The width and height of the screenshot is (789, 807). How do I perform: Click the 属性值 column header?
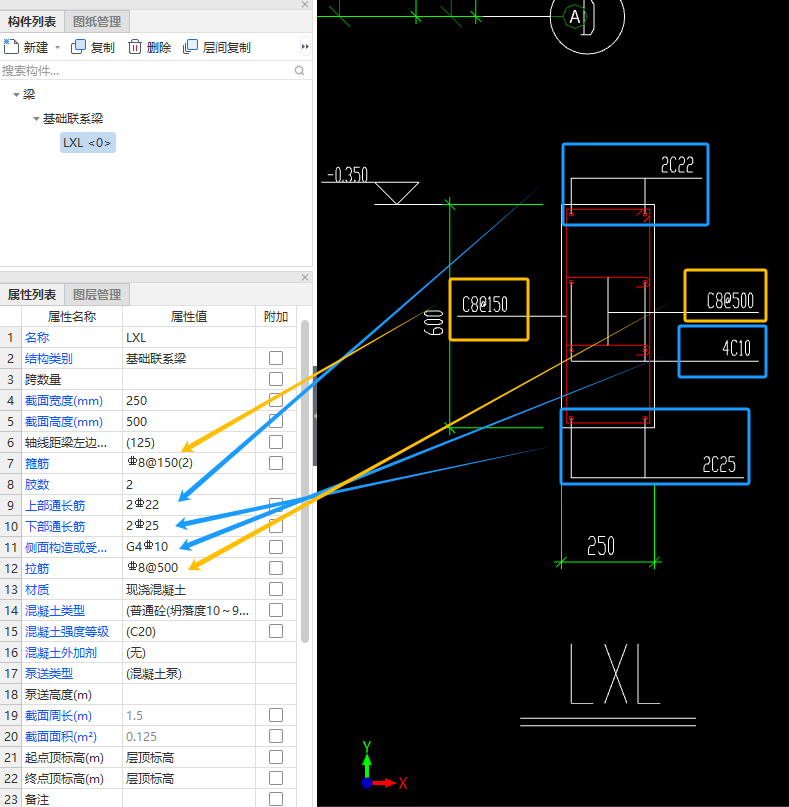click(x=189, y=317)
